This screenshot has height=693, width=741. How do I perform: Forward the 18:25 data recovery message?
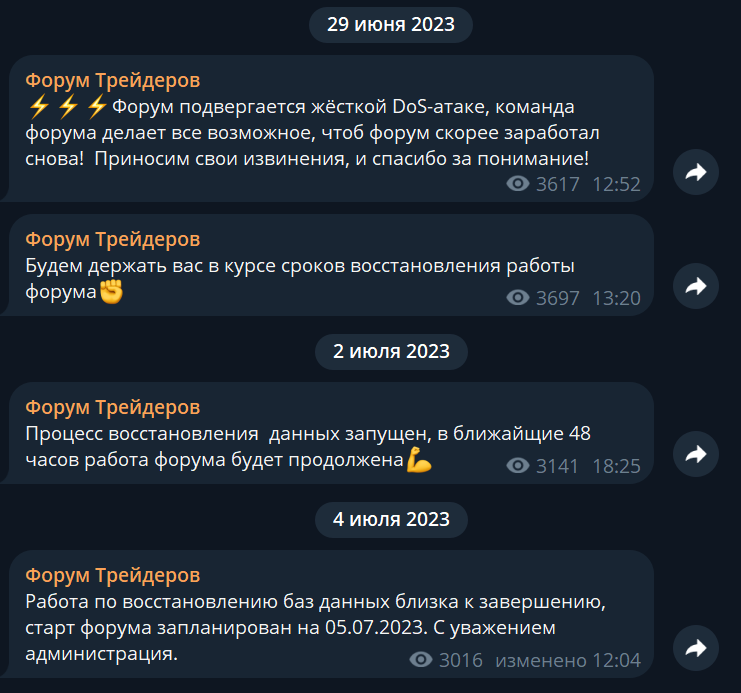click(x=696, y=454)
